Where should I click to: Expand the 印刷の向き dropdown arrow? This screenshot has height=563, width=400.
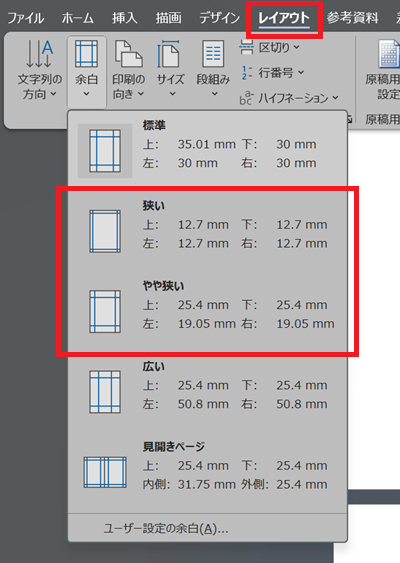pos(141,94)
